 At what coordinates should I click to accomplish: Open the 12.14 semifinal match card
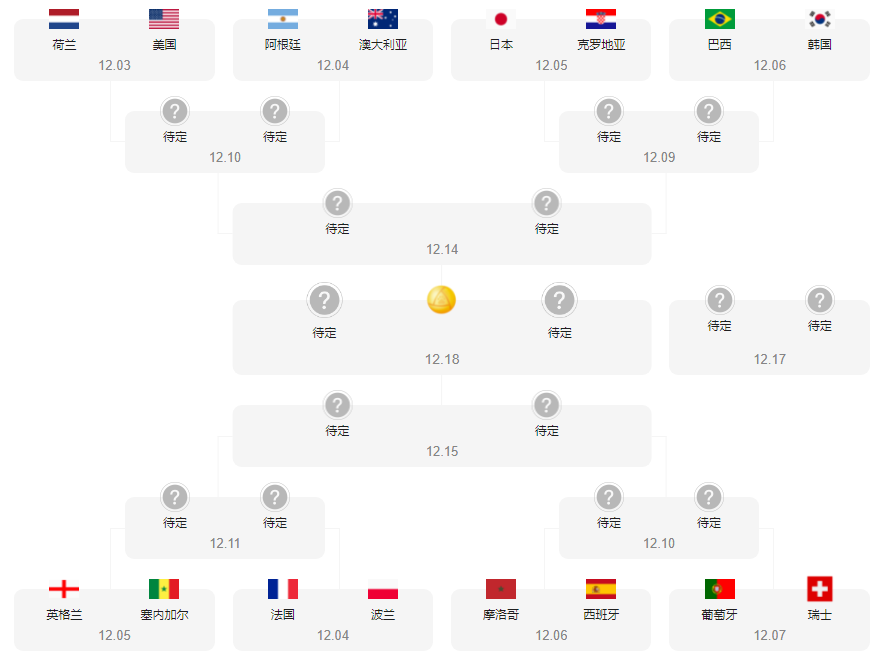442,234
